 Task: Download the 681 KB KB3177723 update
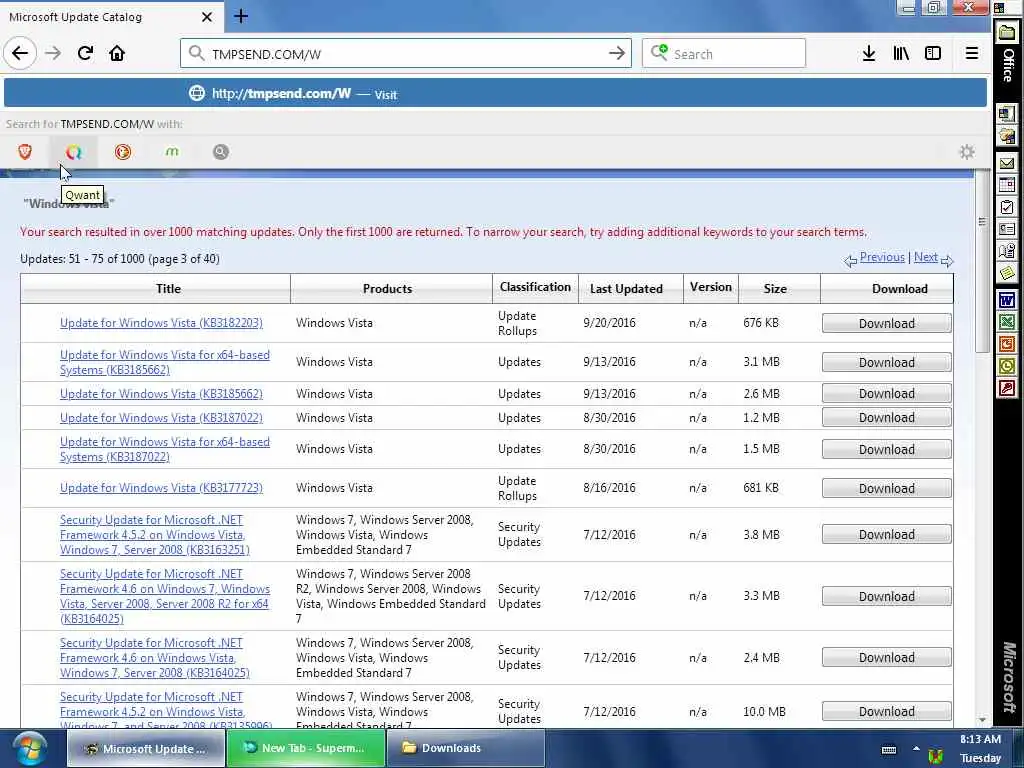coord(886,488)
